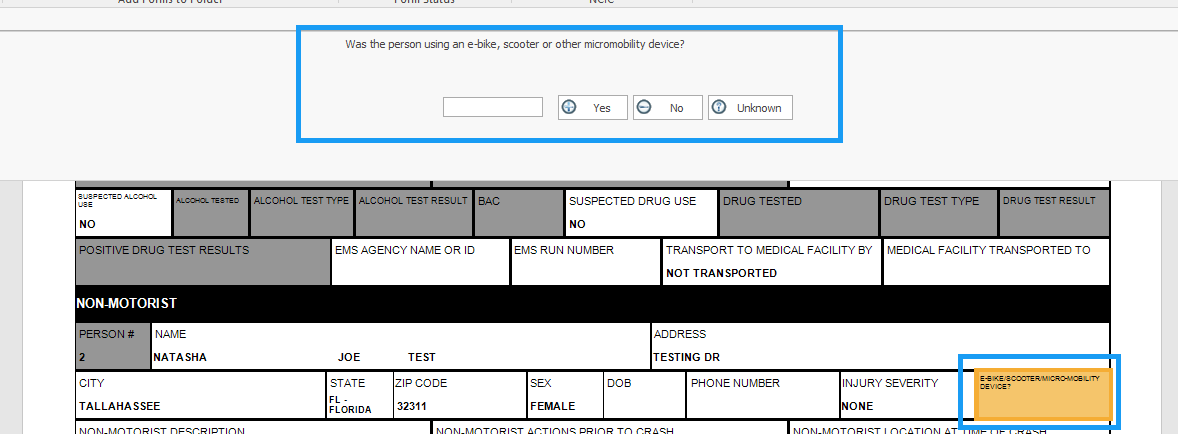1178x434 pixels.
Task: Select the Alcohol Tested field
Action: [x=211, y=212]
